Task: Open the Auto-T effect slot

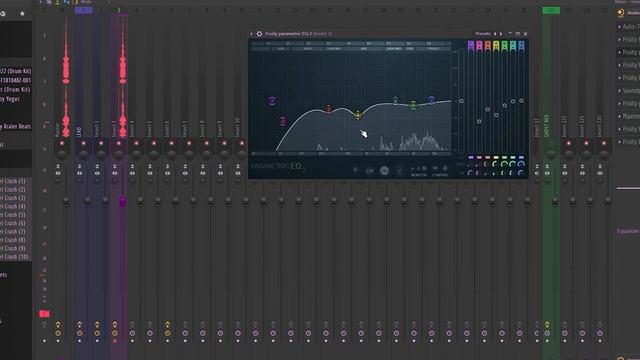Action: tap(631, 27)
